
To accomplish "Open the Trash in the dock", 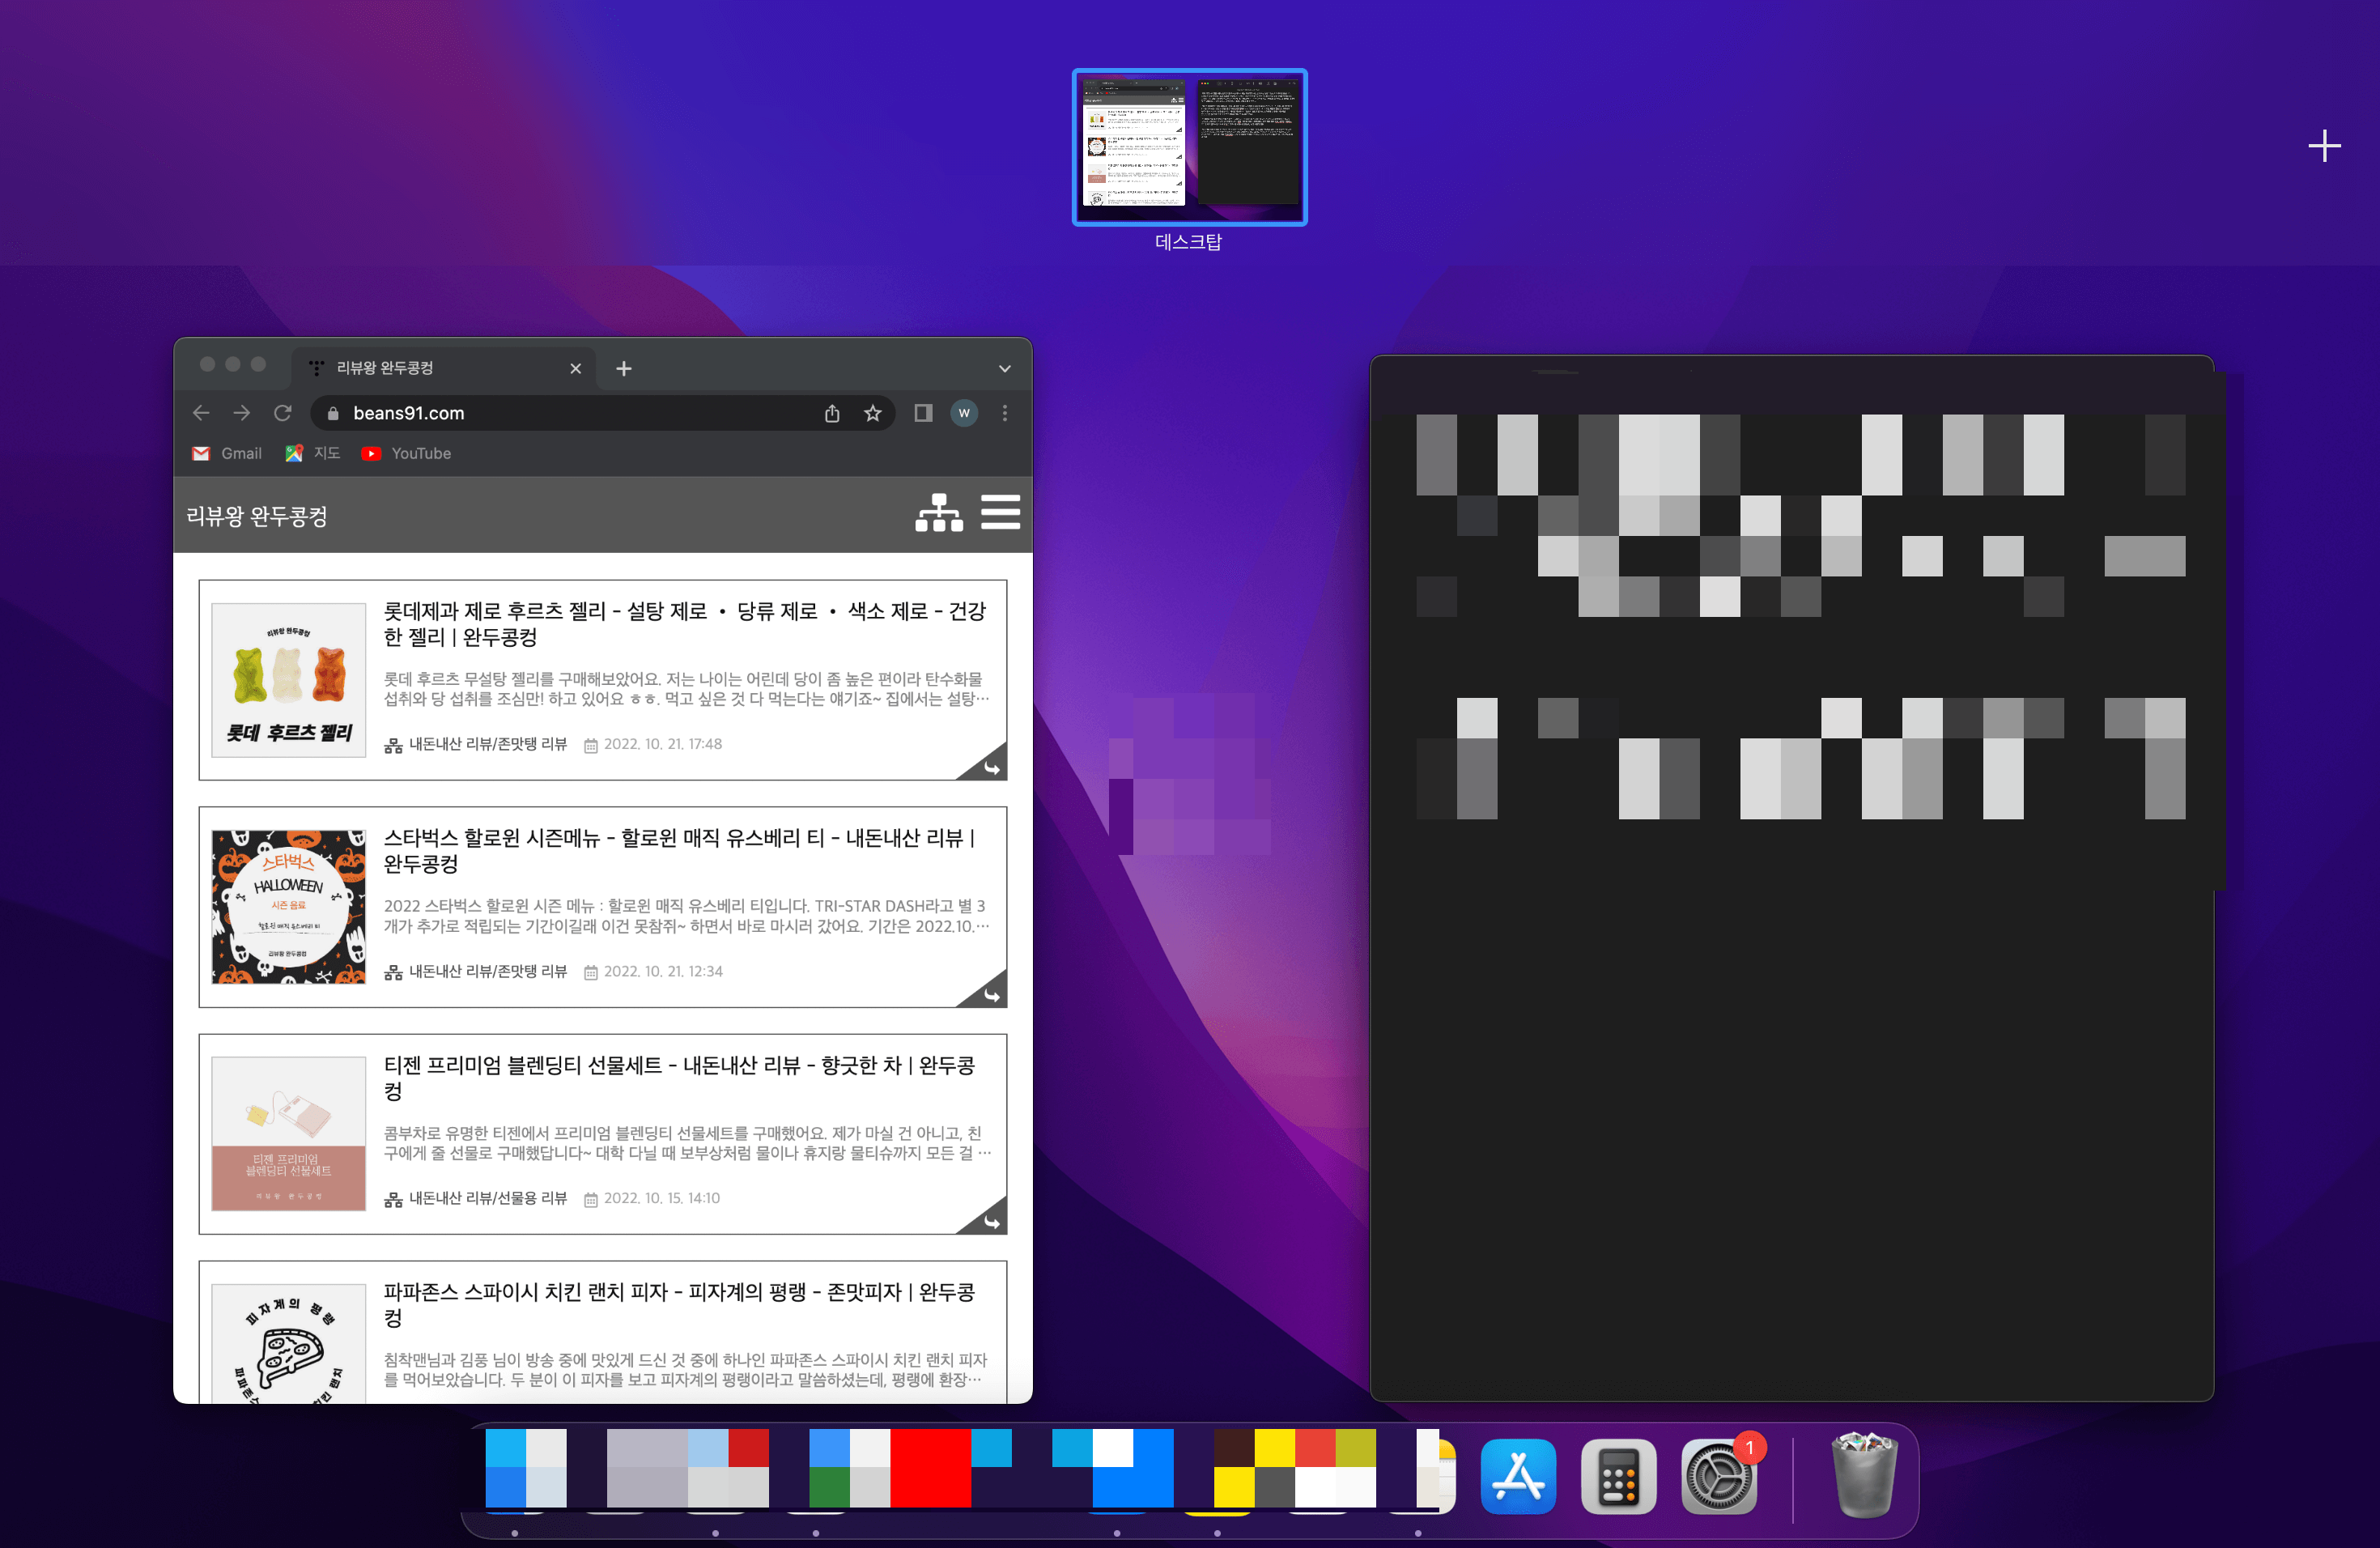I will coord(1863,1475).
